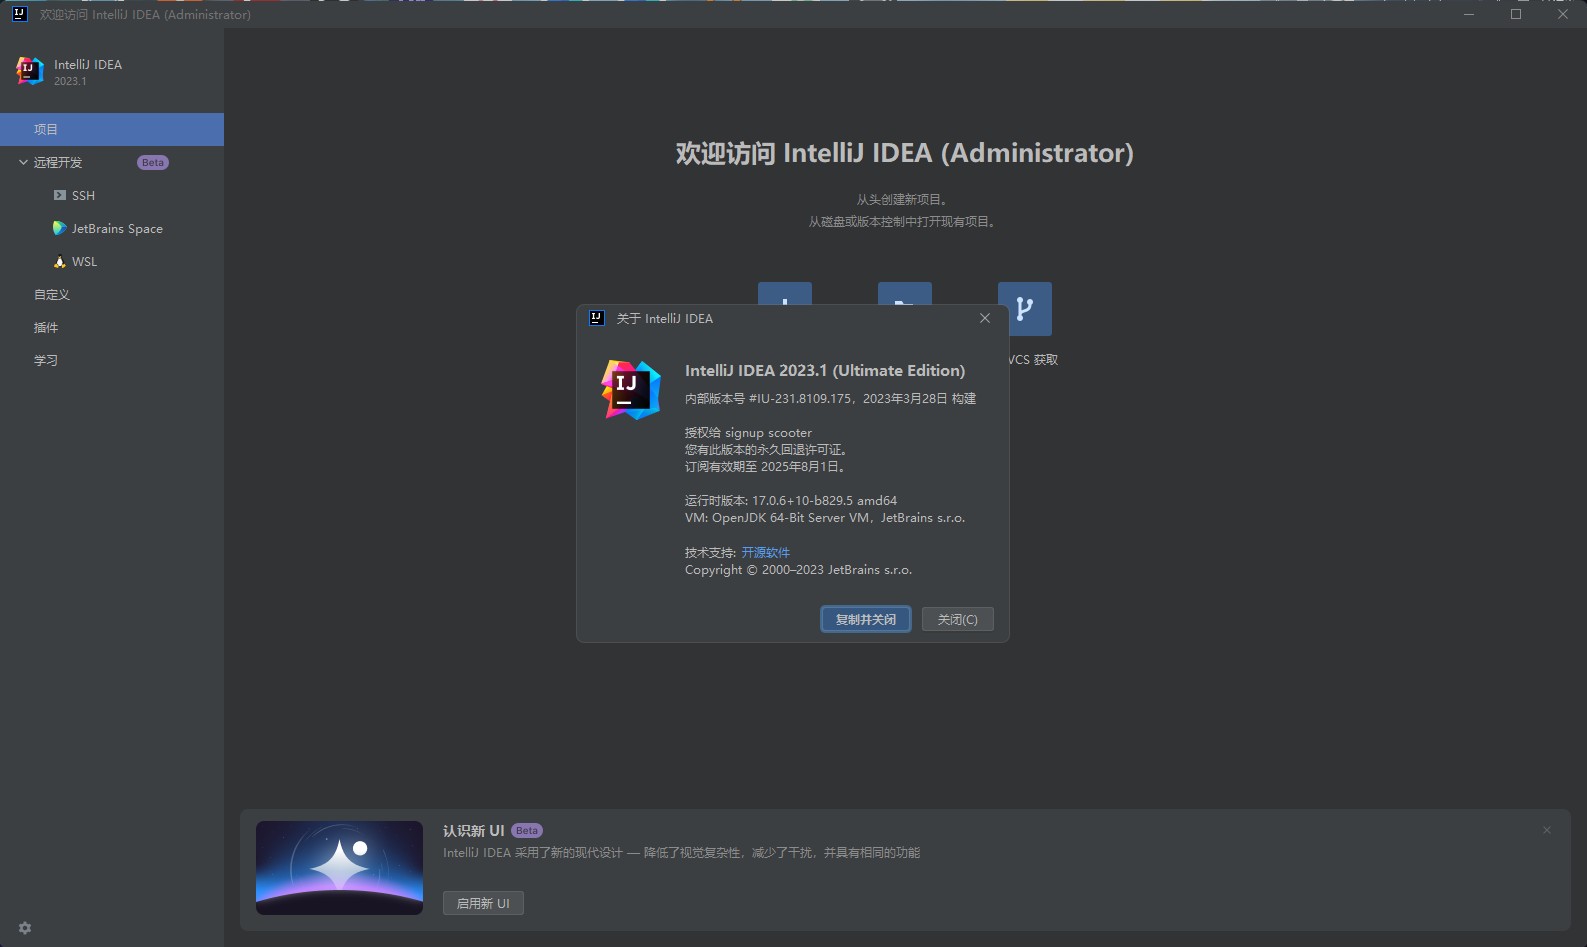The height and width of the screenshot is (947, 1587).
Task: Collapse the 远程开发 section
Action: (23, 162)
